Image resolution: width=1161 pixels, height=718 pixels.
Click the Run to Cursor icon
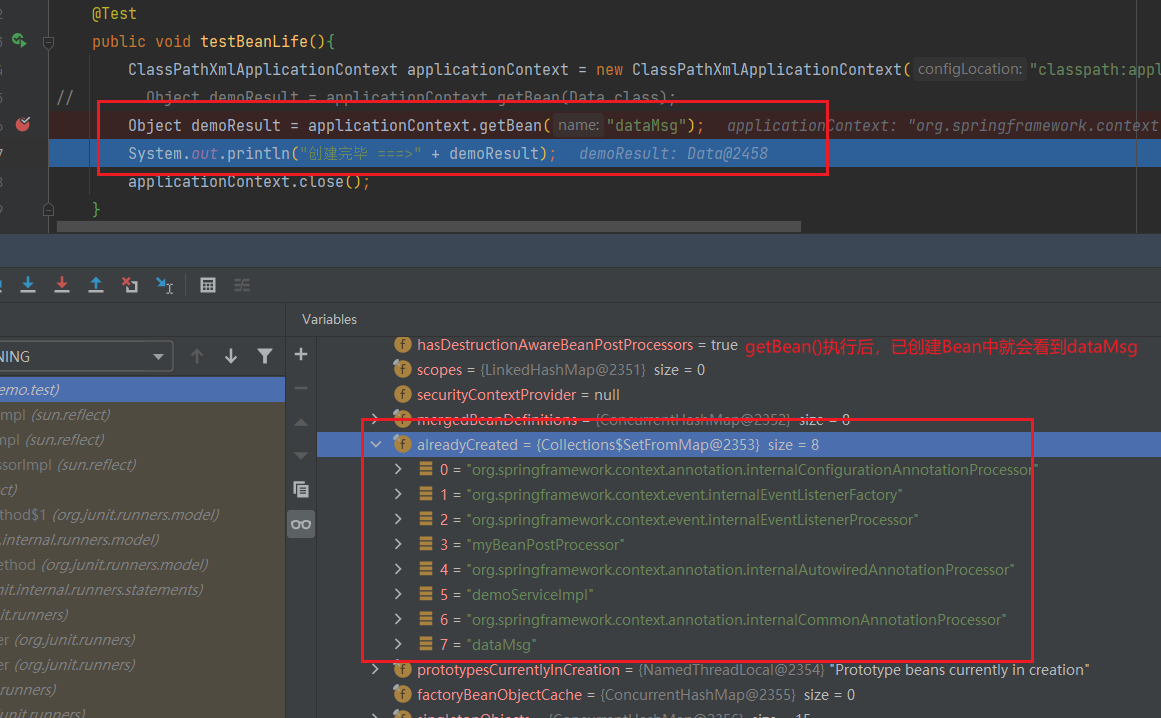[x=164, y=285]
